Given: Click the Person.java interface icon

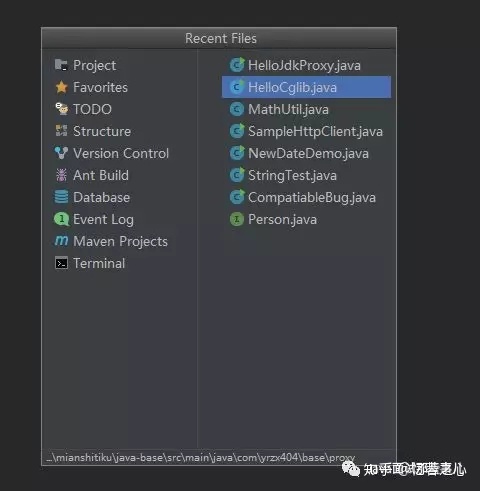Looking at the screenshot, I should (237, 219).
